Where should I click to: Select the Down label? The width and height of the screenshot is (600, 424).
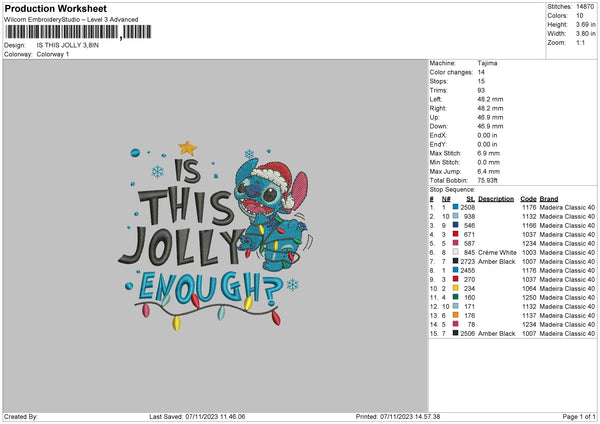438,126
